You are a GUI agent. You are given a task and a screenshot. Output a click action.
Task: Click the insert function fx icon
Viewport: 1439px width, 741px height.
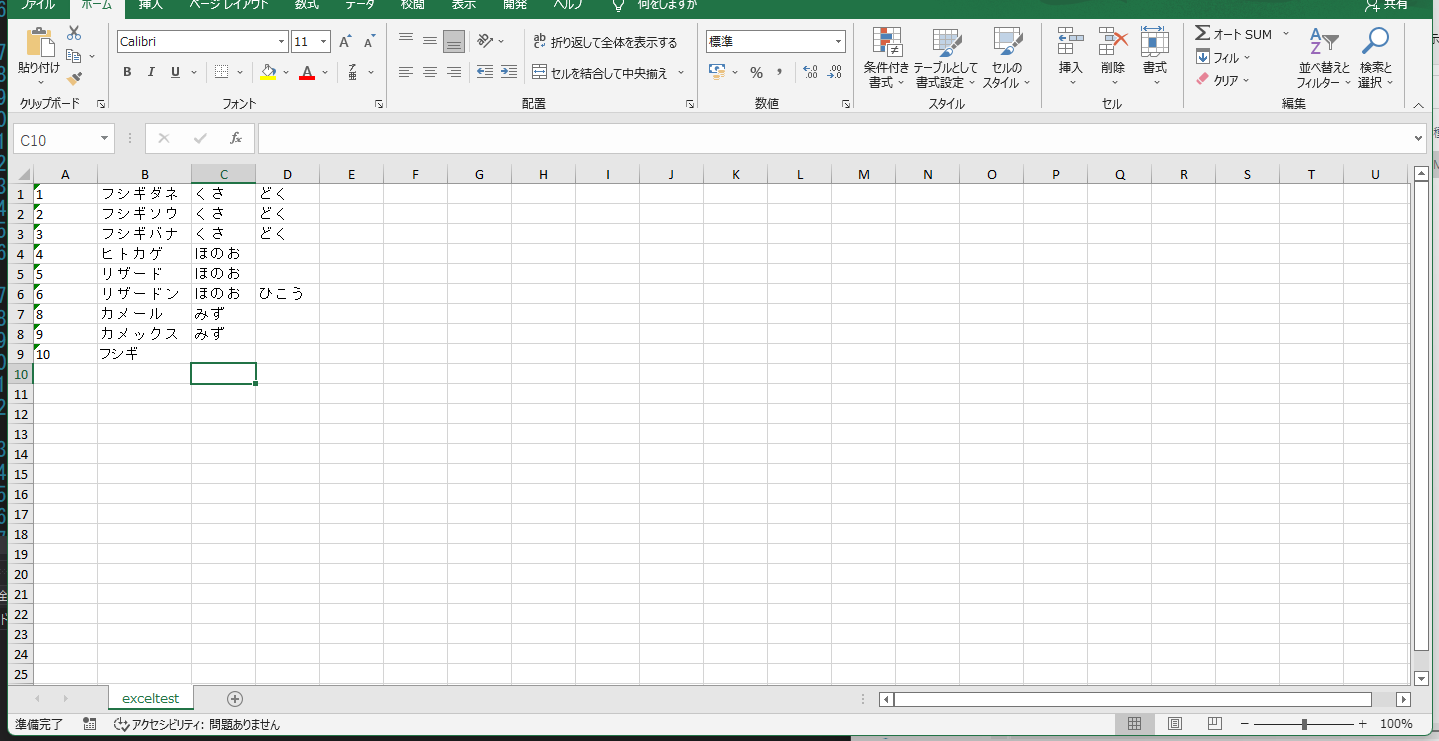pos(236,139)
